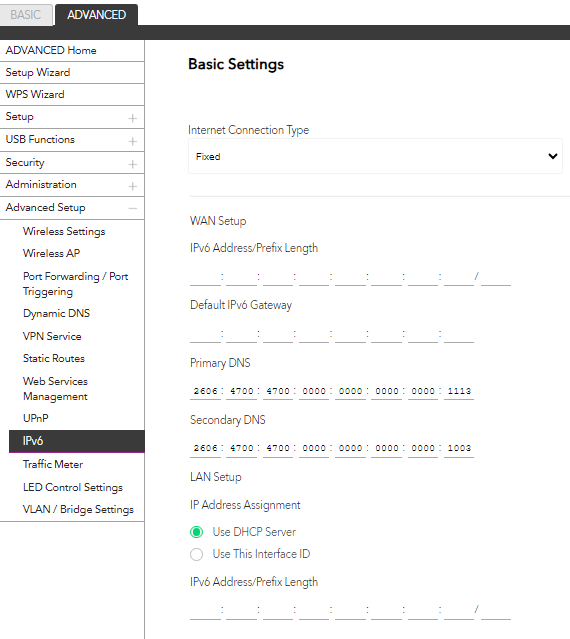The width and height of the screenshot is (570, 639).
Task: Expand the Administration plus icon
Action: [x=132, y=186]
